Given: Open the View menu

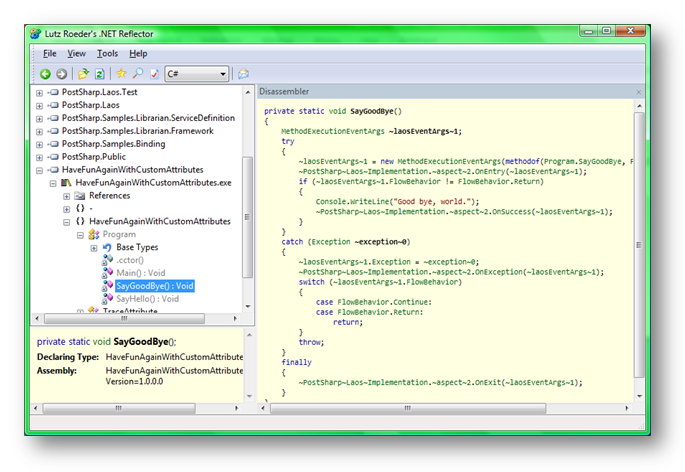Looking at the screenshot, I should click(76, 53).
